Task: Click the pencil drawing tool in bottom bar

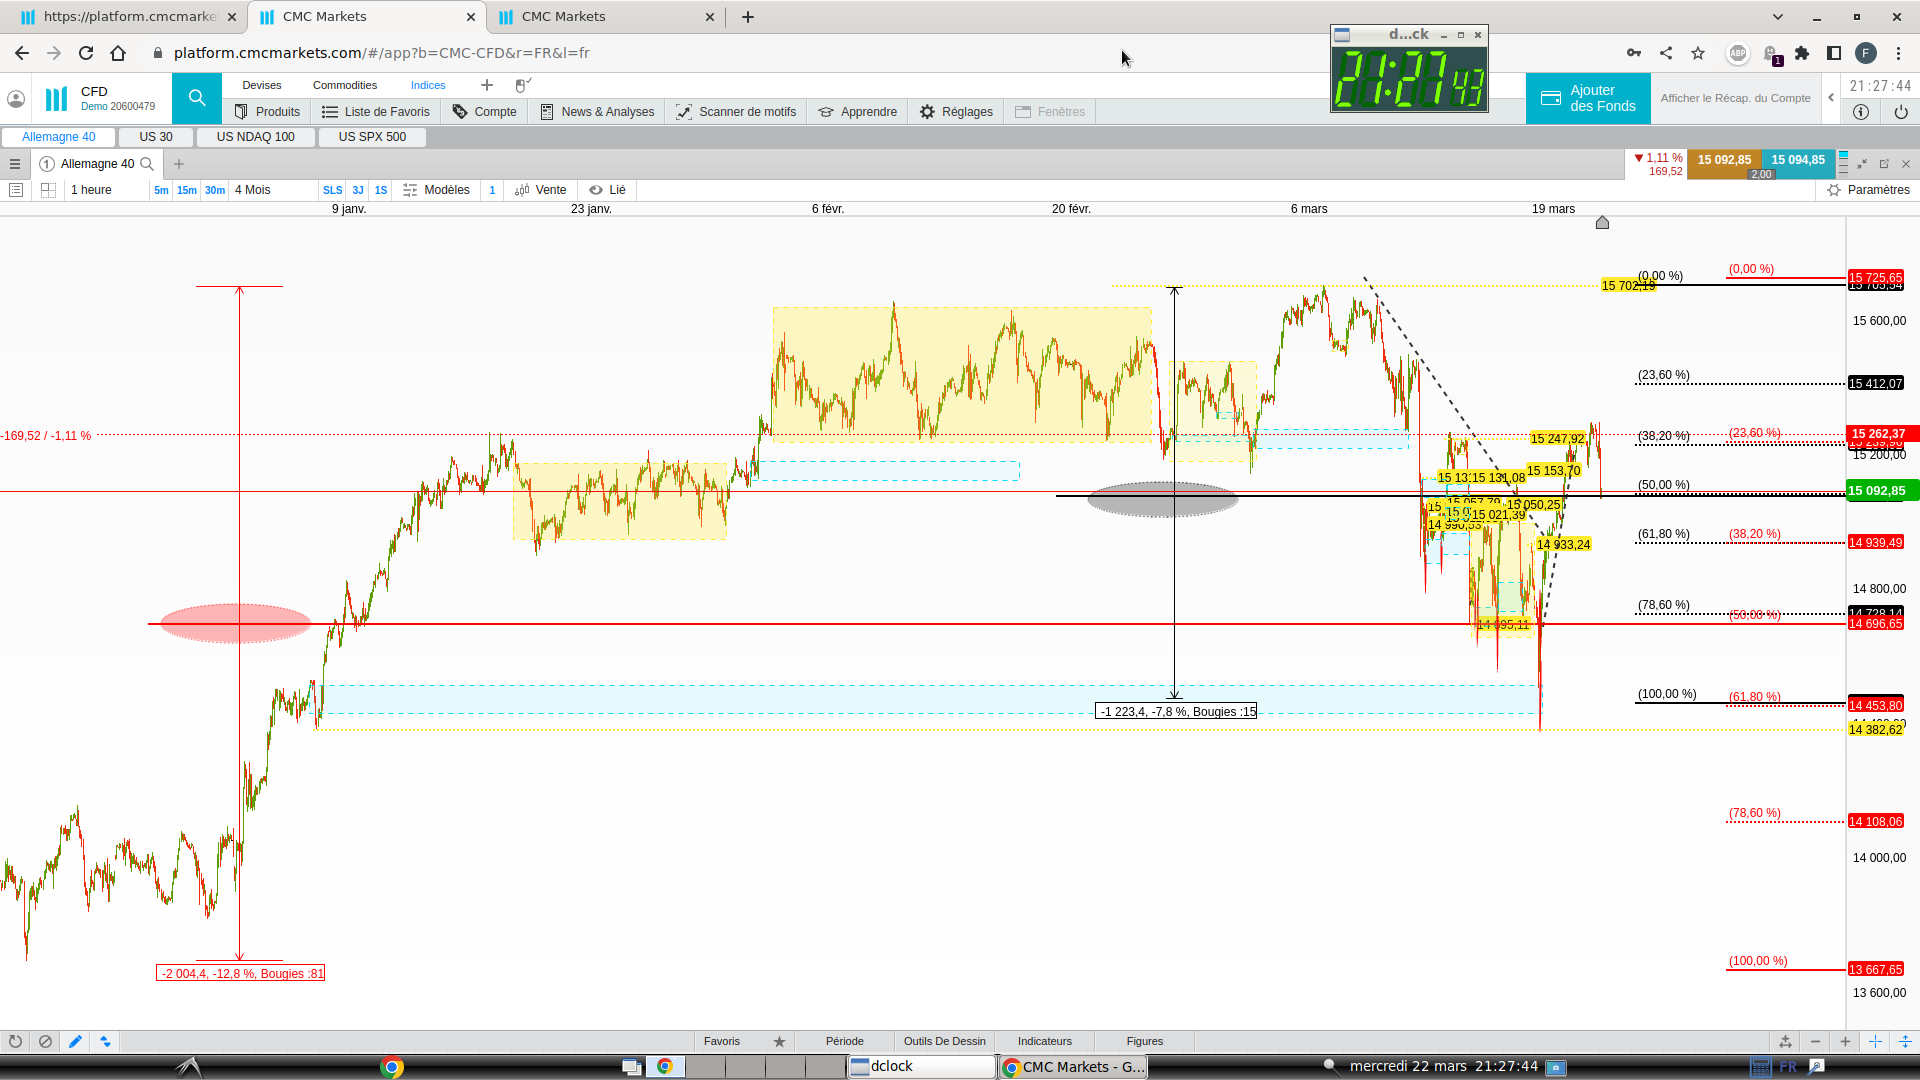Action: point(75,1041)
